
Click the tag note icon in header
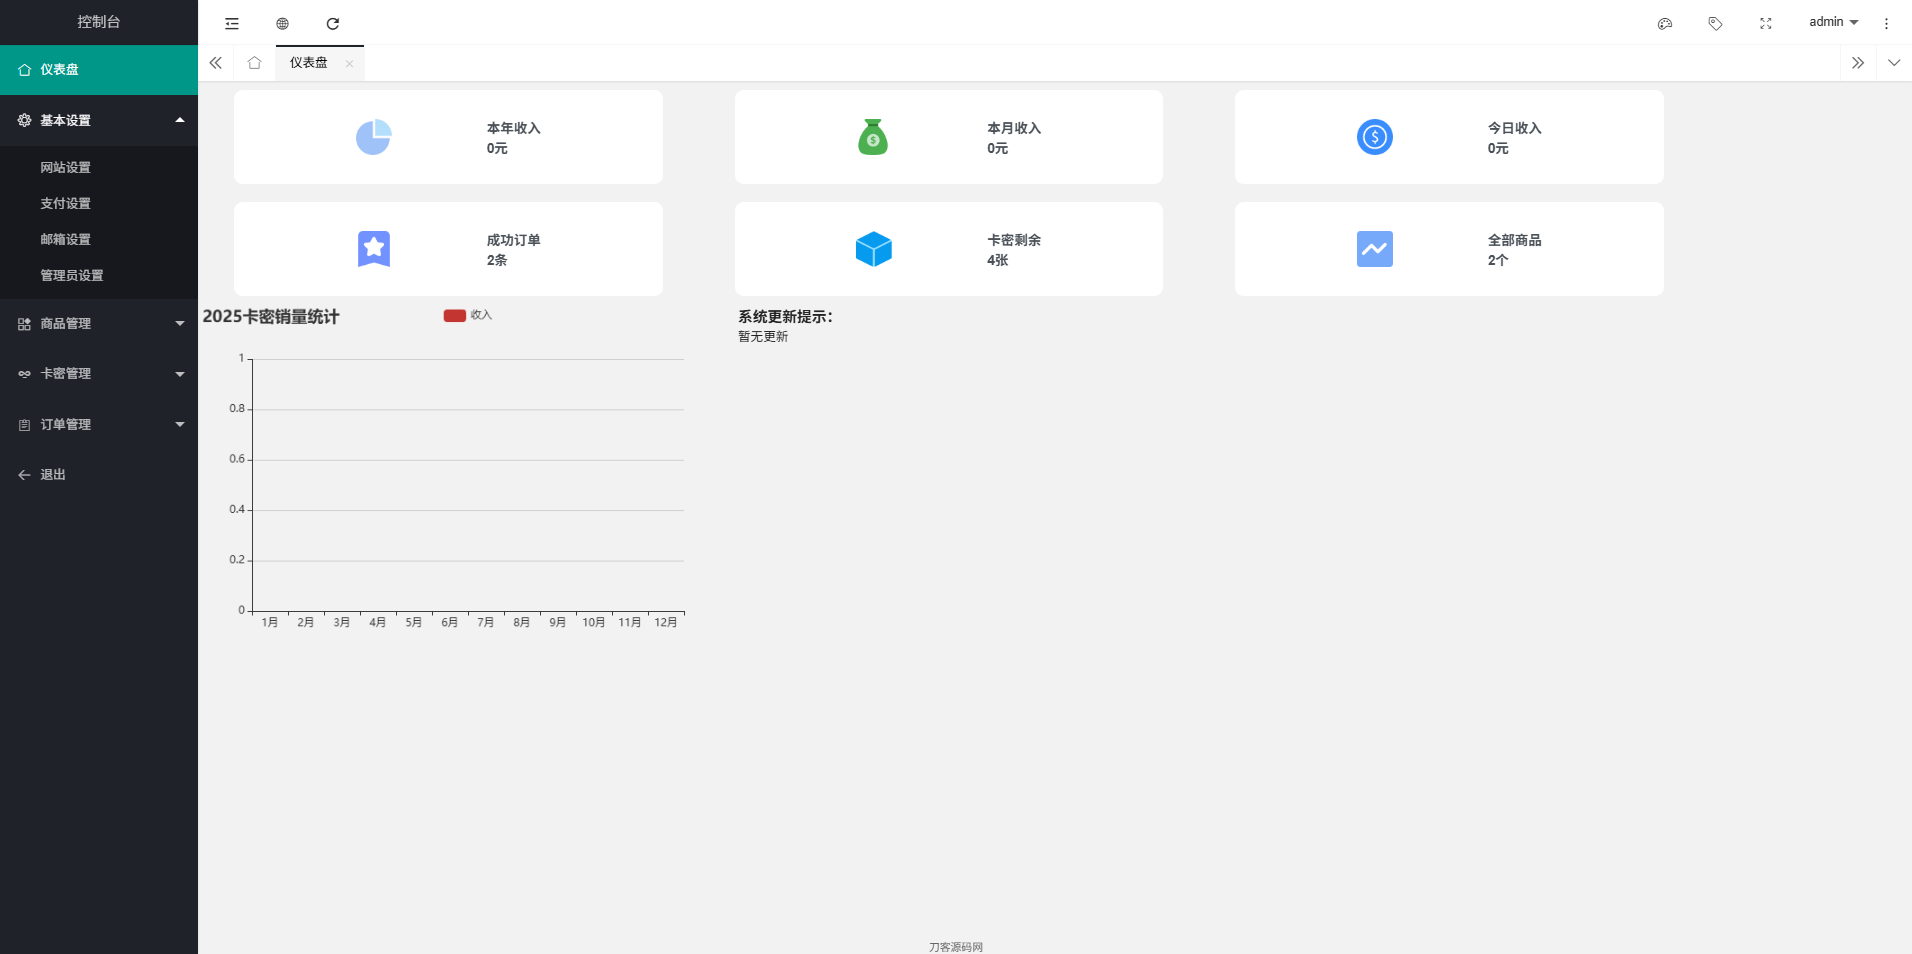[1715, 23]
